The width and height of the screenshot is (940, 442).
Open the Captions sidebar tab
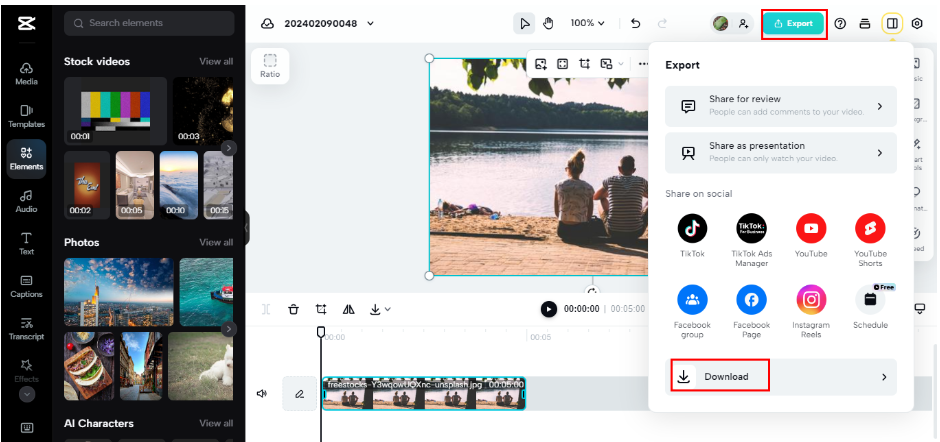[x=26, y=287]
